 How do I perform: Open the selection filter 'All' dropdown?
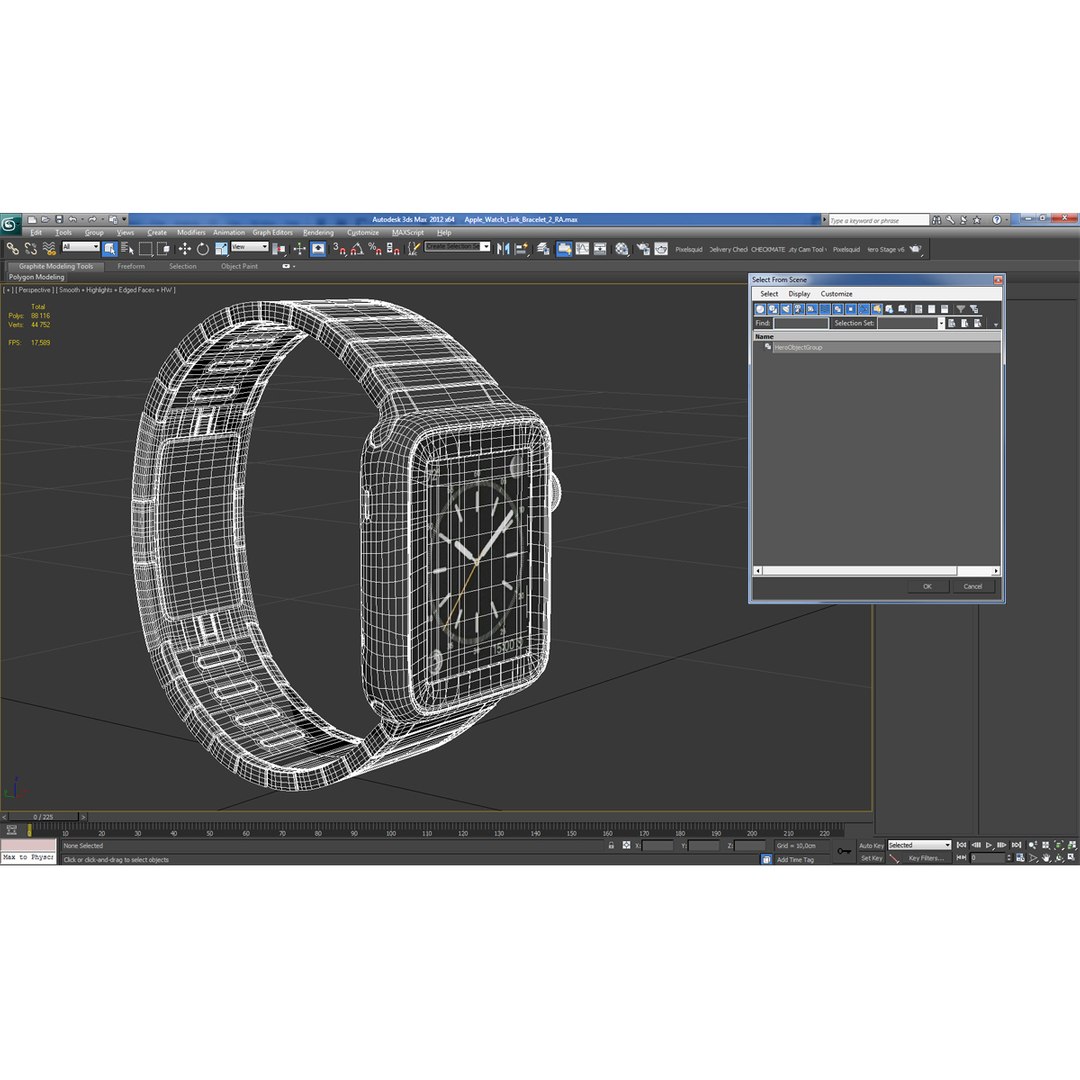click(x=81, y=247)
